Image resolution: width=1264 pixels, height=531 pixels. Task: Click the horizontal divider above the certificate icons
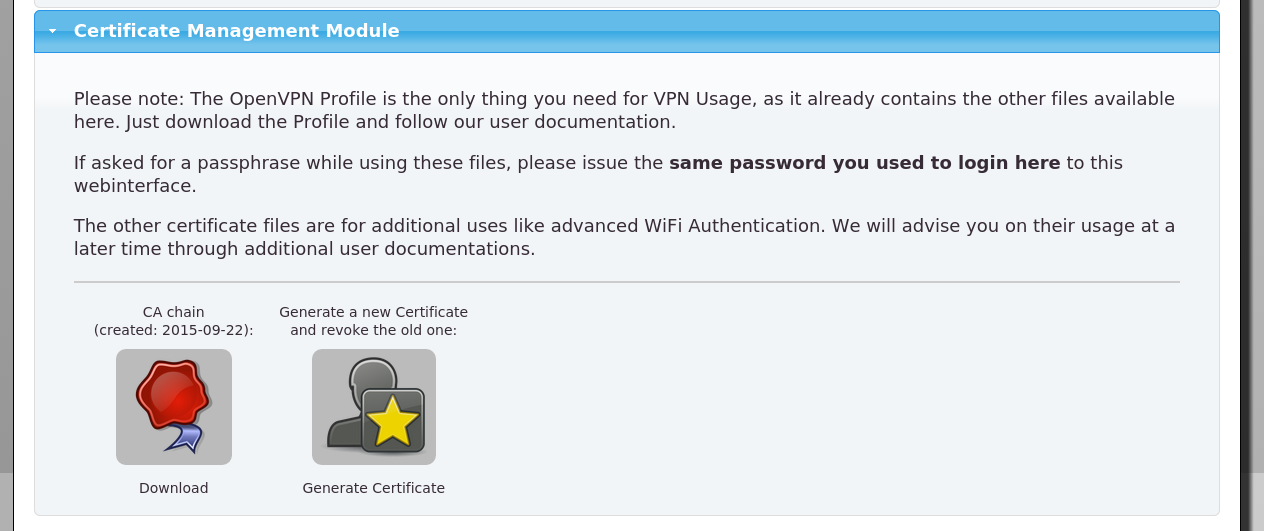pos(626,282)
